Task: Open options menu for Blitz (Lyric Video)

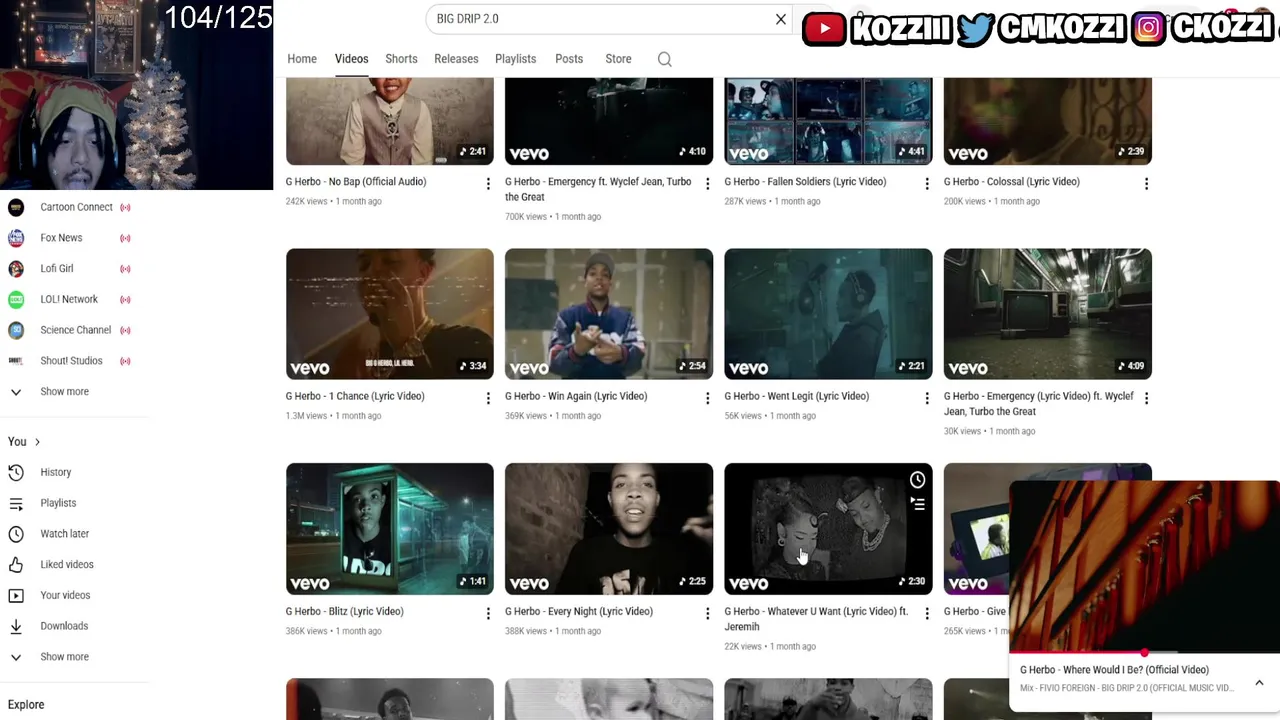Action: point(488,613)
